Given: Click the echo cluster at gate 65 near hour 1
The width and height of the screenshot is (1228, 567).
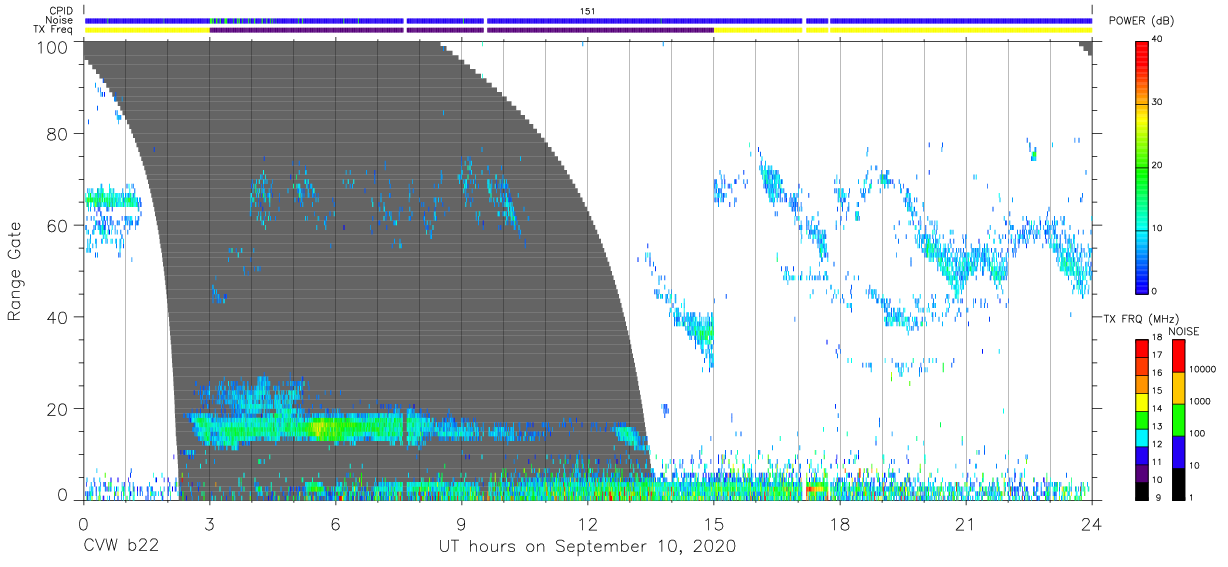Looking at the screenshot, I should (110, 199).
